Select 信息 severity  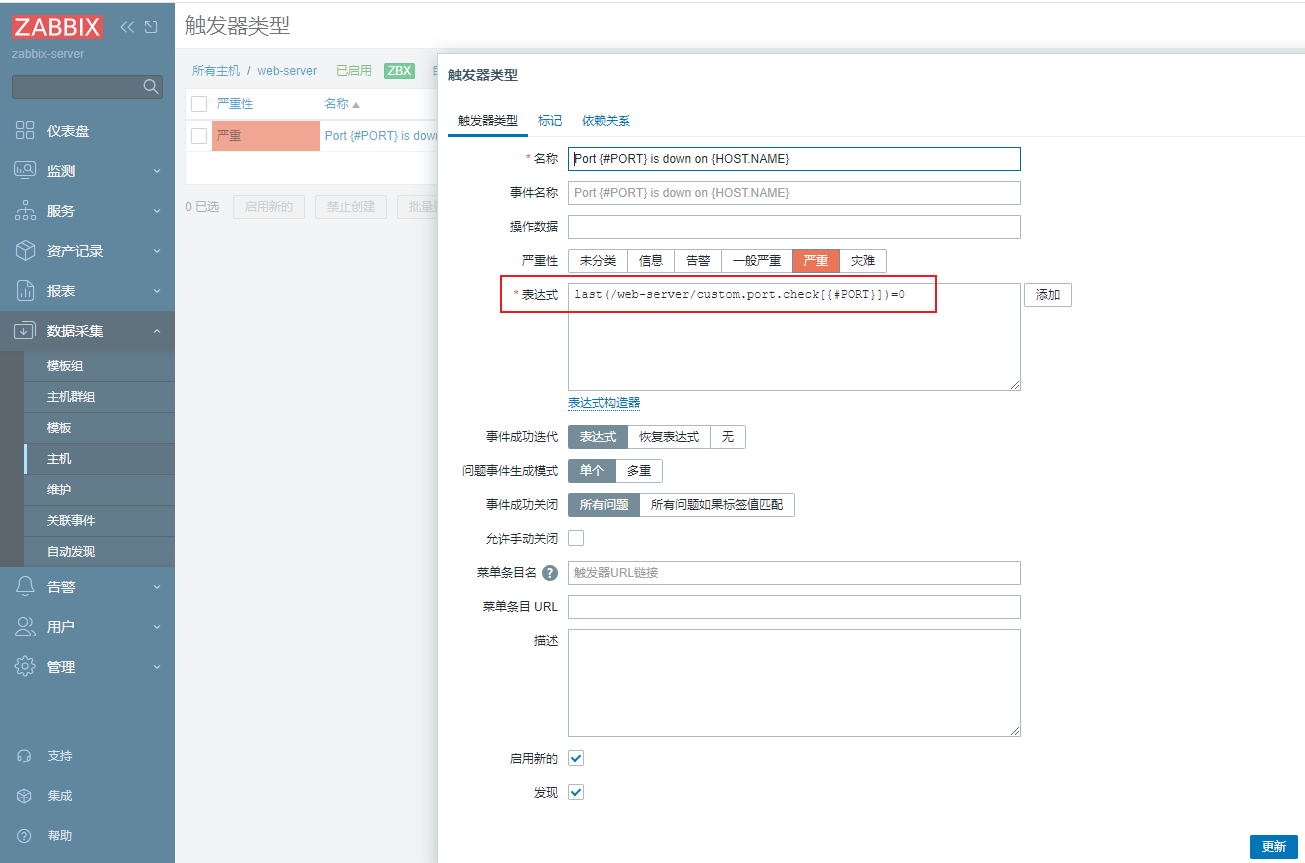tap(651, 261)
